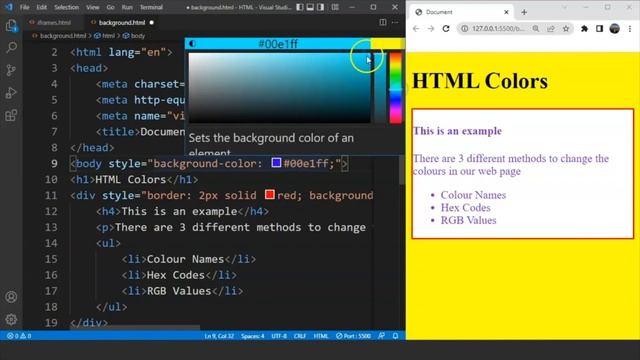Click the Chrome address bar URL
The image size is (640, 360).
click(x=498, y=29)
